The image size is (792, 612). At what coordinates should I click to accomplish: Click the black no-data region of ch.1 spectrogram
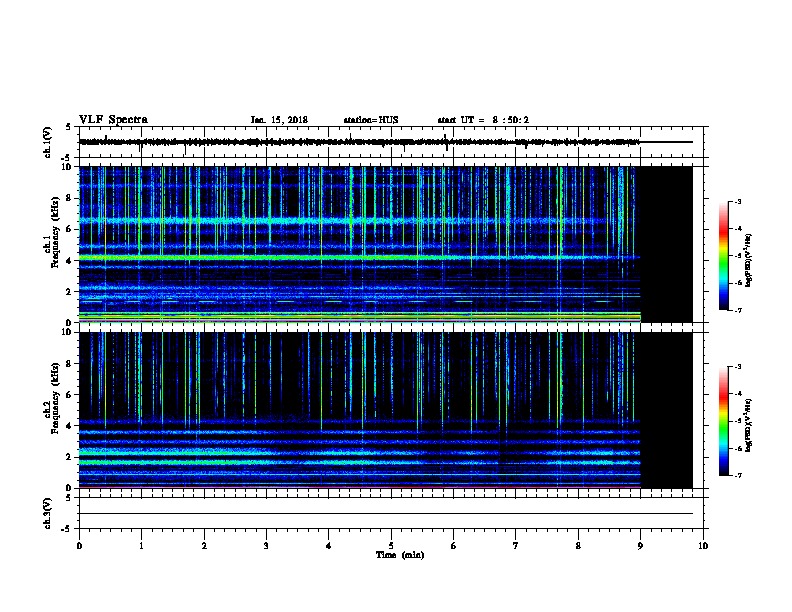[666, 244]
